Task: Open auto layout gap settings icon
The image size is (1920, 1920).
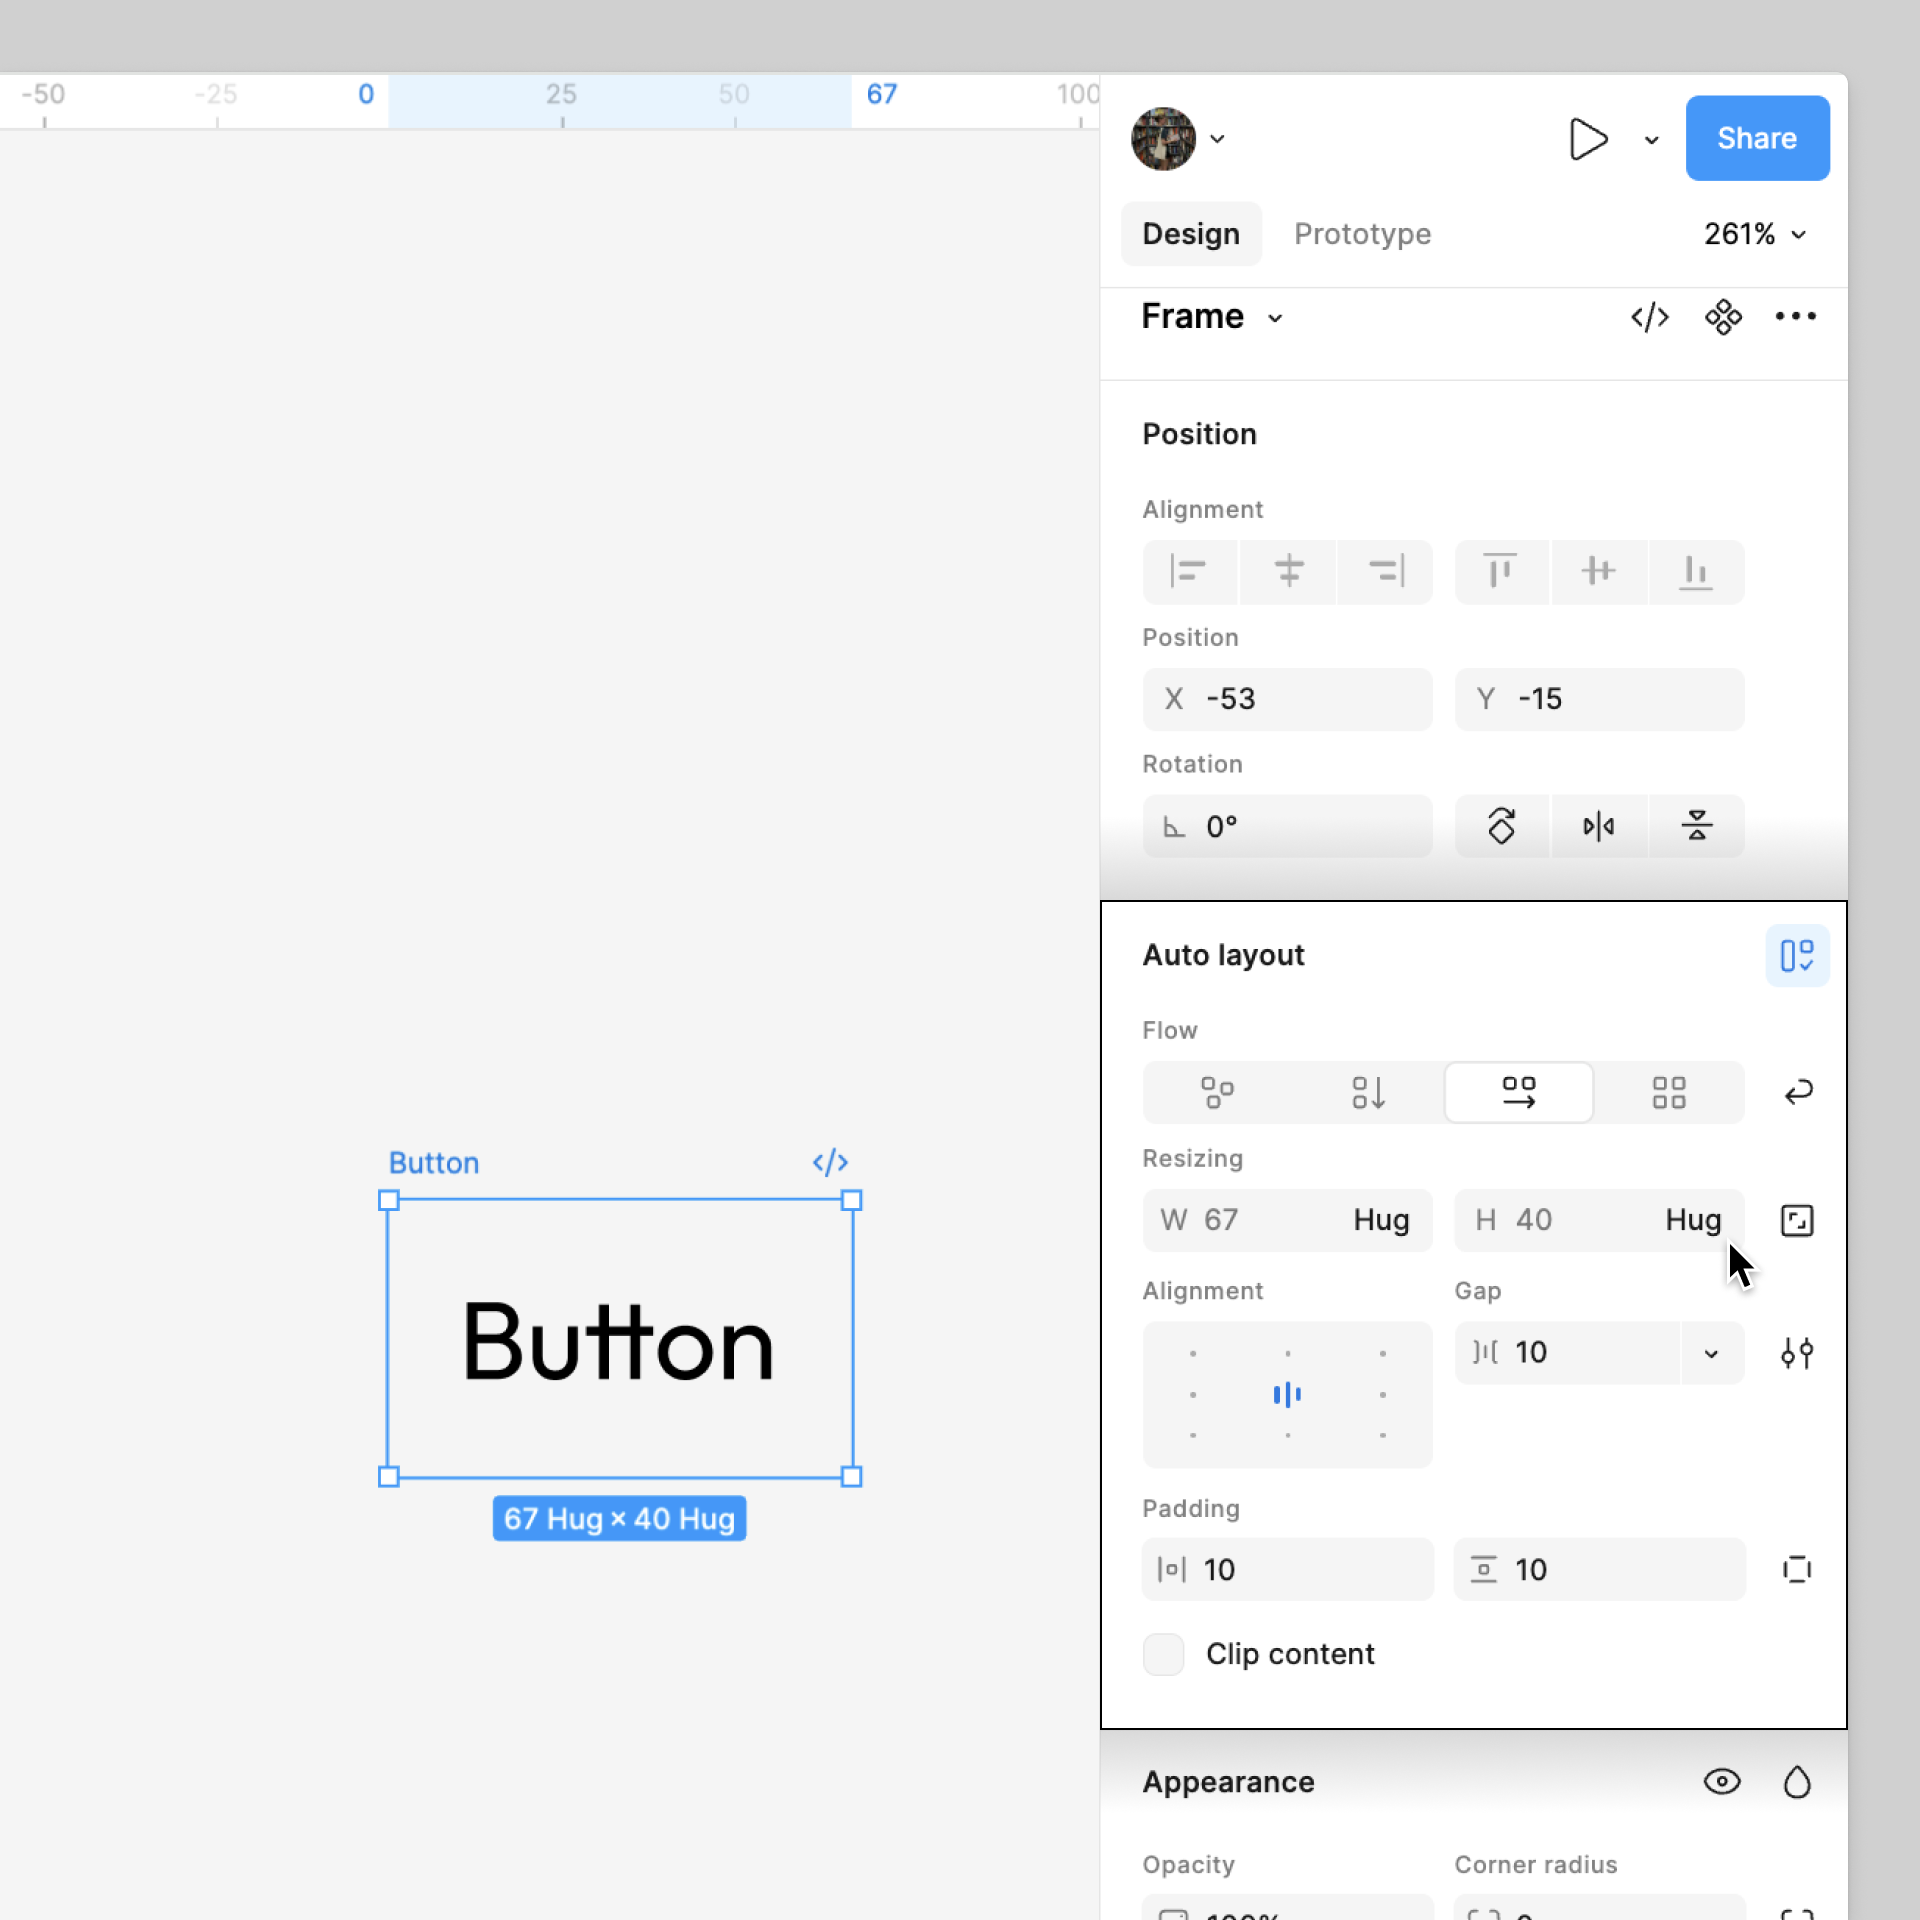Action: pos(1797,1353)
